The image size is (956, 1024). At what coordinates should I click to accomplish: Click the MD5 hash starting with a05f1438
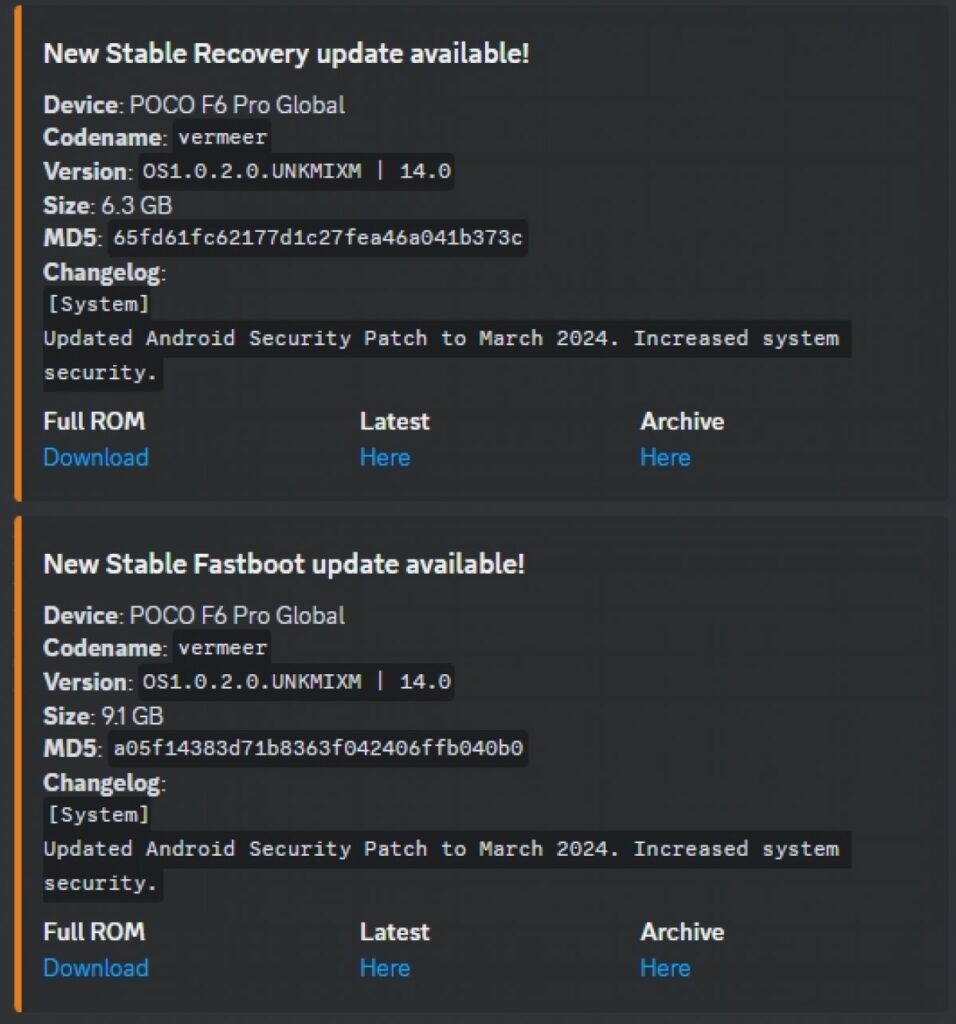click(318, 748)
